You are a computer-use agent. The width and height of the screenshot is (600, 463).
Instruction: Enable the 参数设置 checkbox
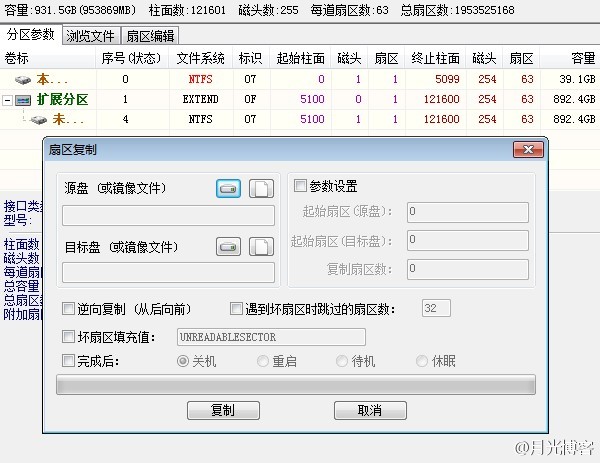(x=300, y=186)
